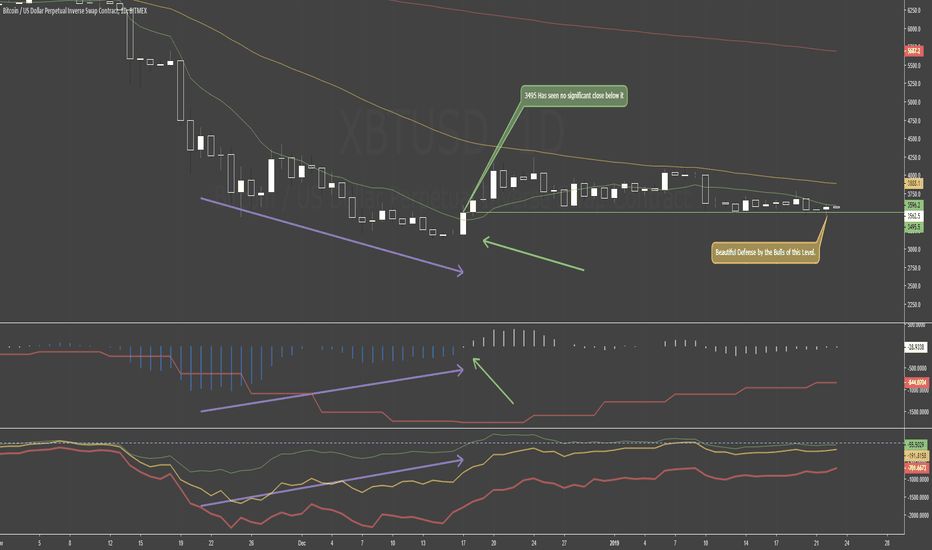Click the 26 date label on time axis
The width and height of the screenshot is (932, 550).
[251, 543]
